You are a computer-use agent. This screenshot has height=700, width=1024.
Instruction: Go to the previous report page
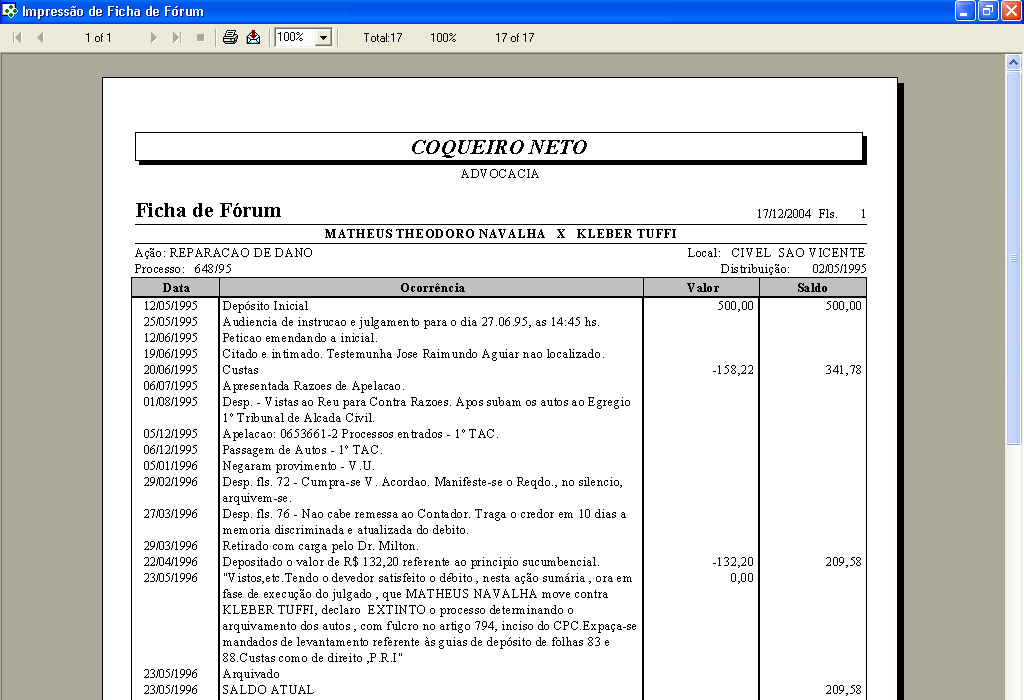(x=40, y=38)
